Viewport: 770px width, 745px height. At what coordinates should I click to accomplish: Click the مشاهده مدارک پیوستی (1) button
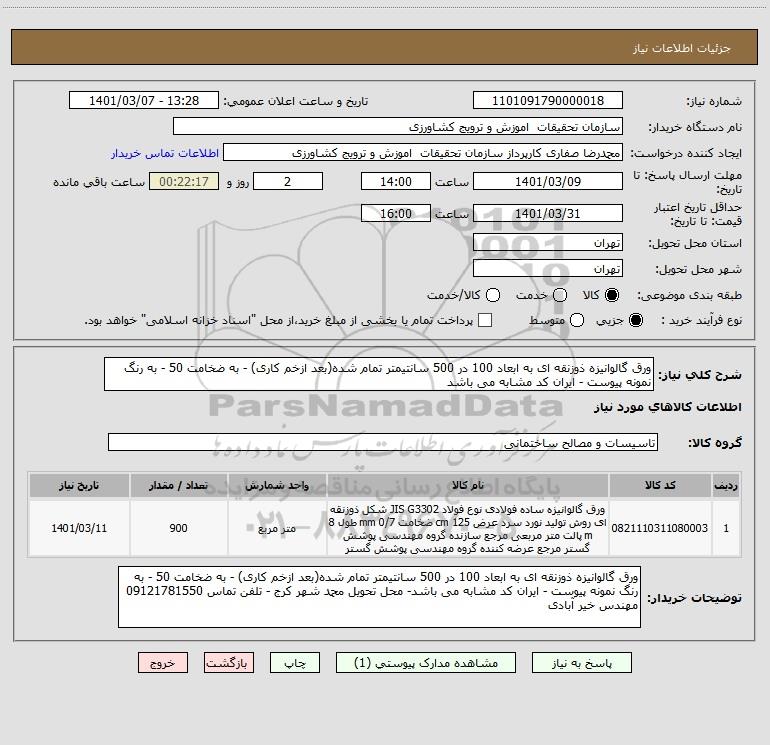tap(426, 663)
